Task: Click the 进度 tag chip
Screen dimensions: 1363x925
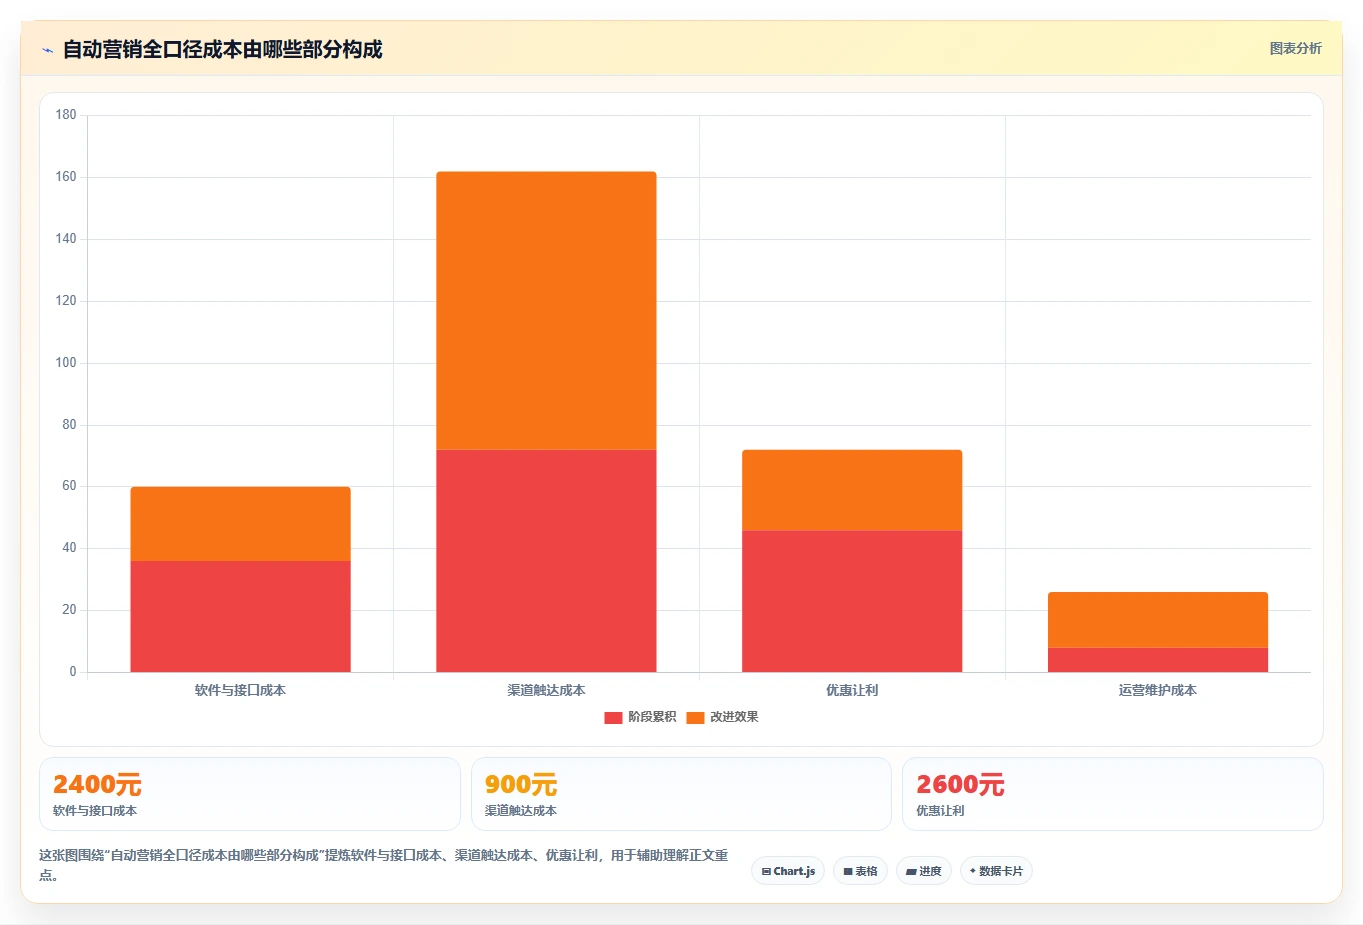Action: [x=924, y=871]
